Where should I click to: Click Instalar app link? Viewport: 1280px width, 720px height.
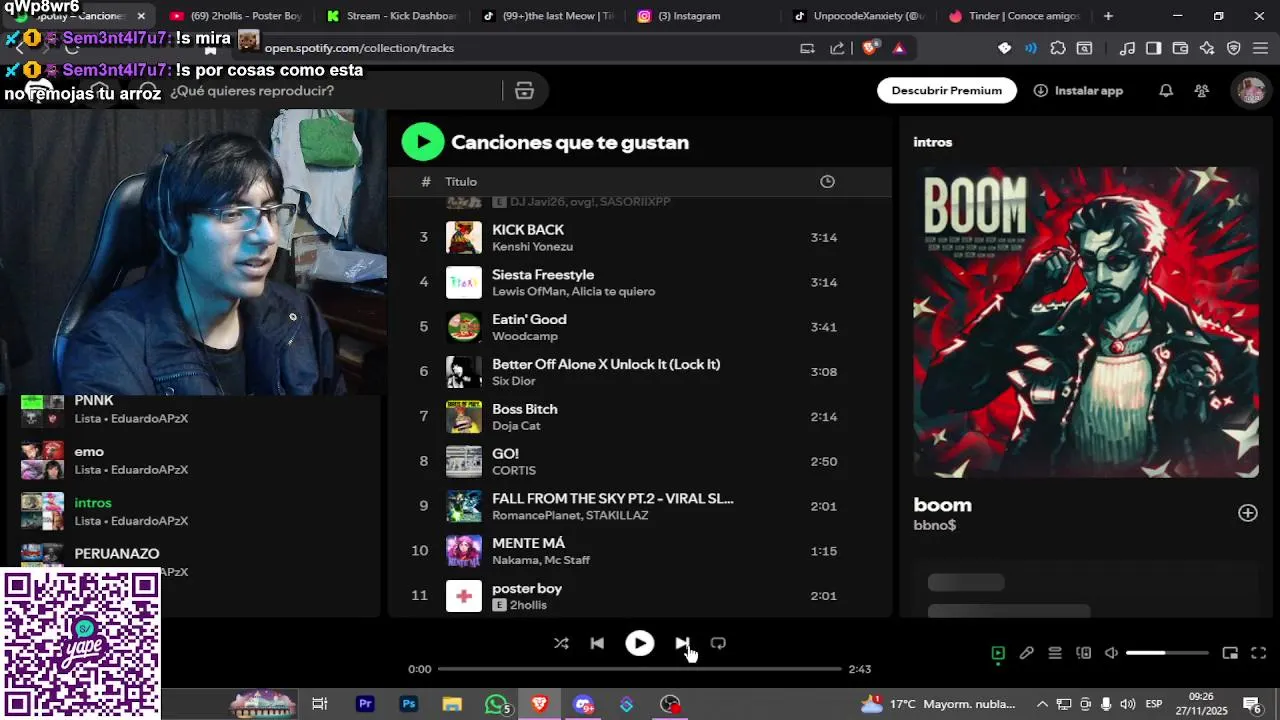(1078, 90)
